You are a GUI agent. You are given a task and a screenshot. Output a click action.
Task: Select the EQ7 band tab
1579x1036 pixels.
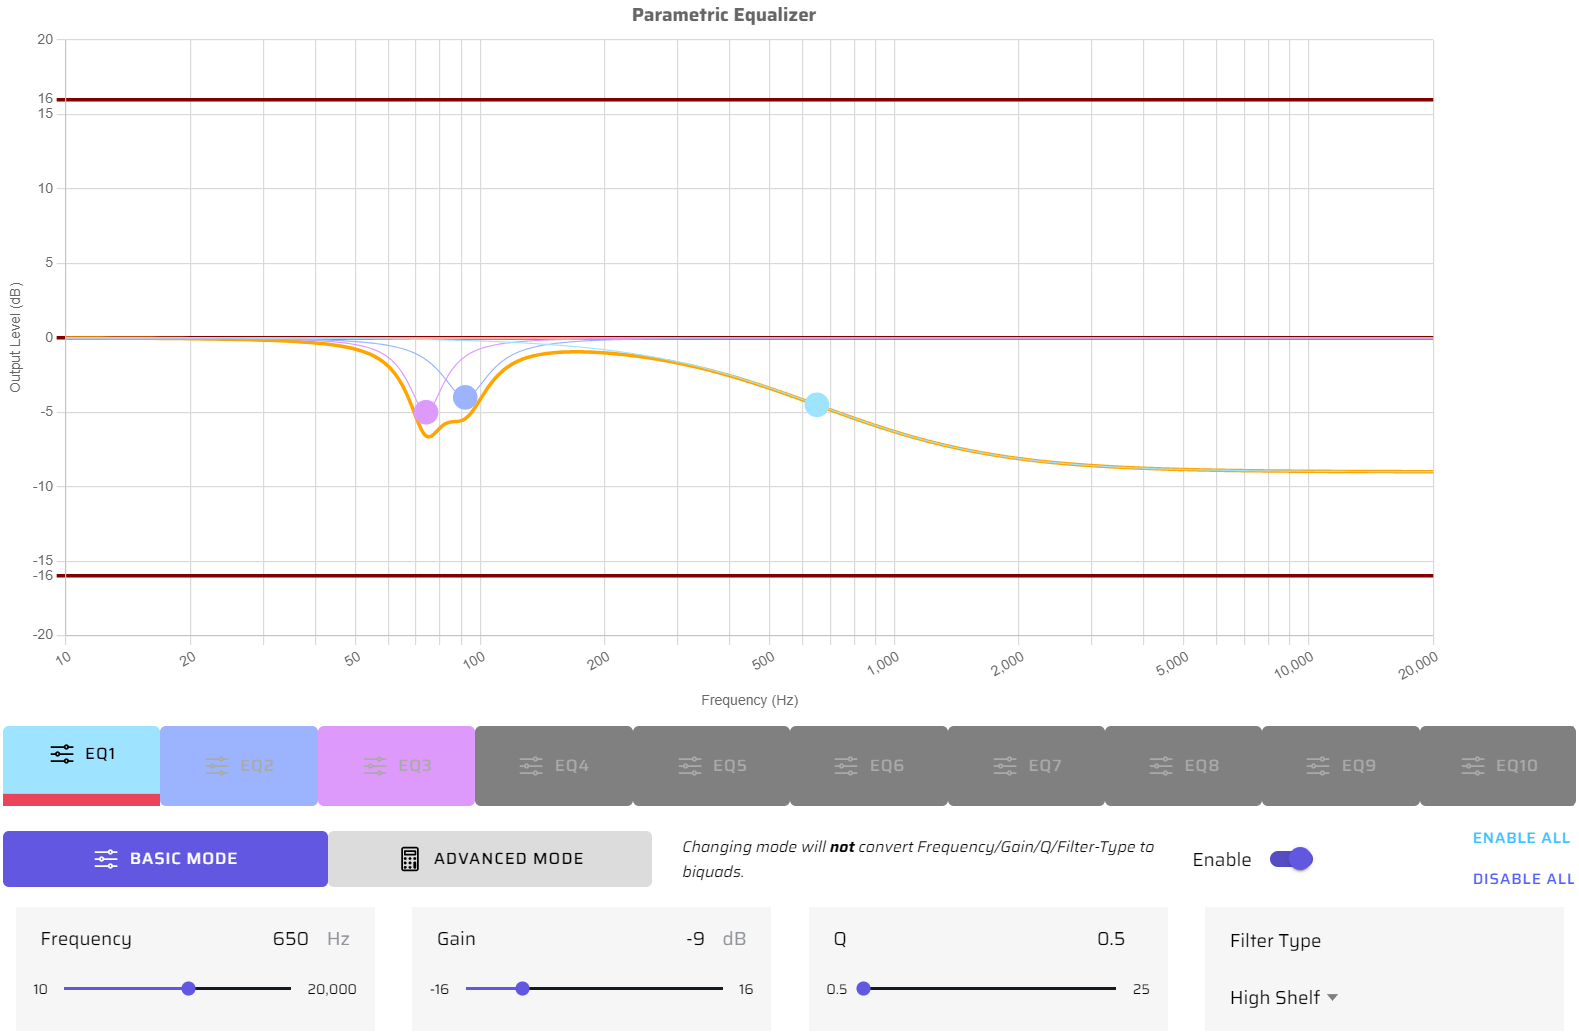[x=1026, y=766]
